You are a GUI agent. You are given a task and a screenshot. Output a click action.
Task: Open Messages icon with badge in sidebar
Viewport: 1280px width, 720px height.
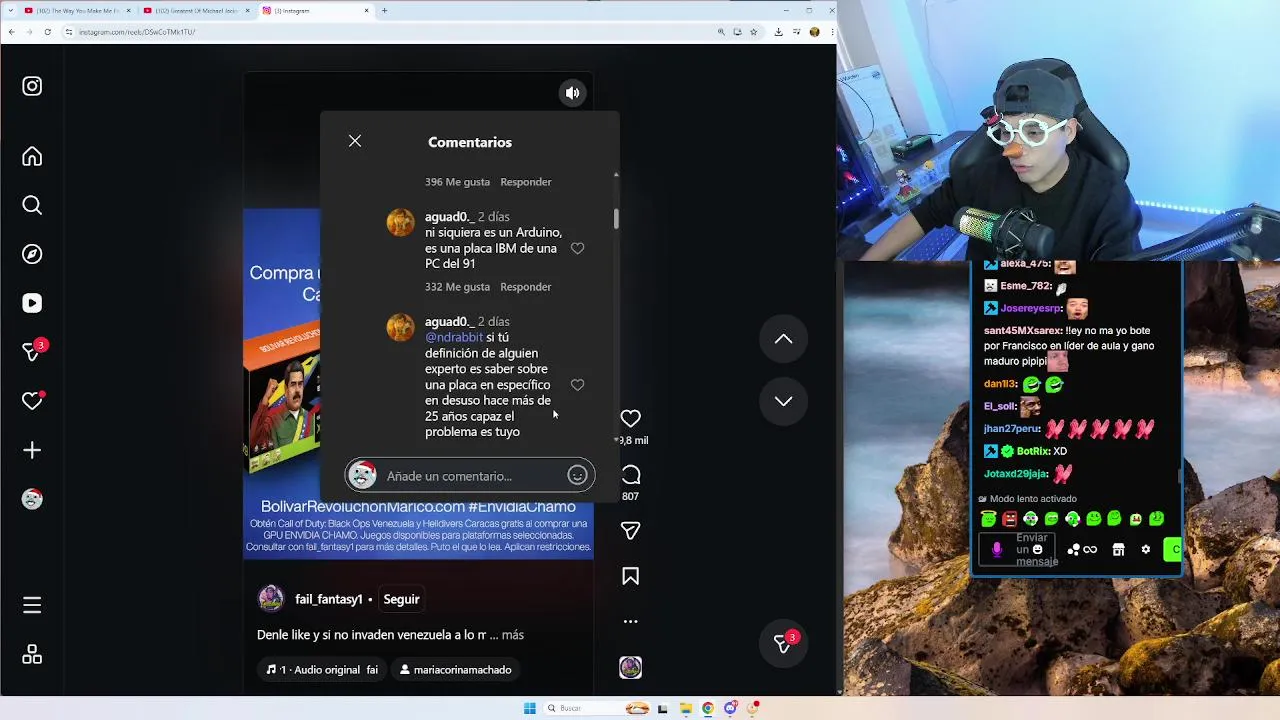point(33,351)
